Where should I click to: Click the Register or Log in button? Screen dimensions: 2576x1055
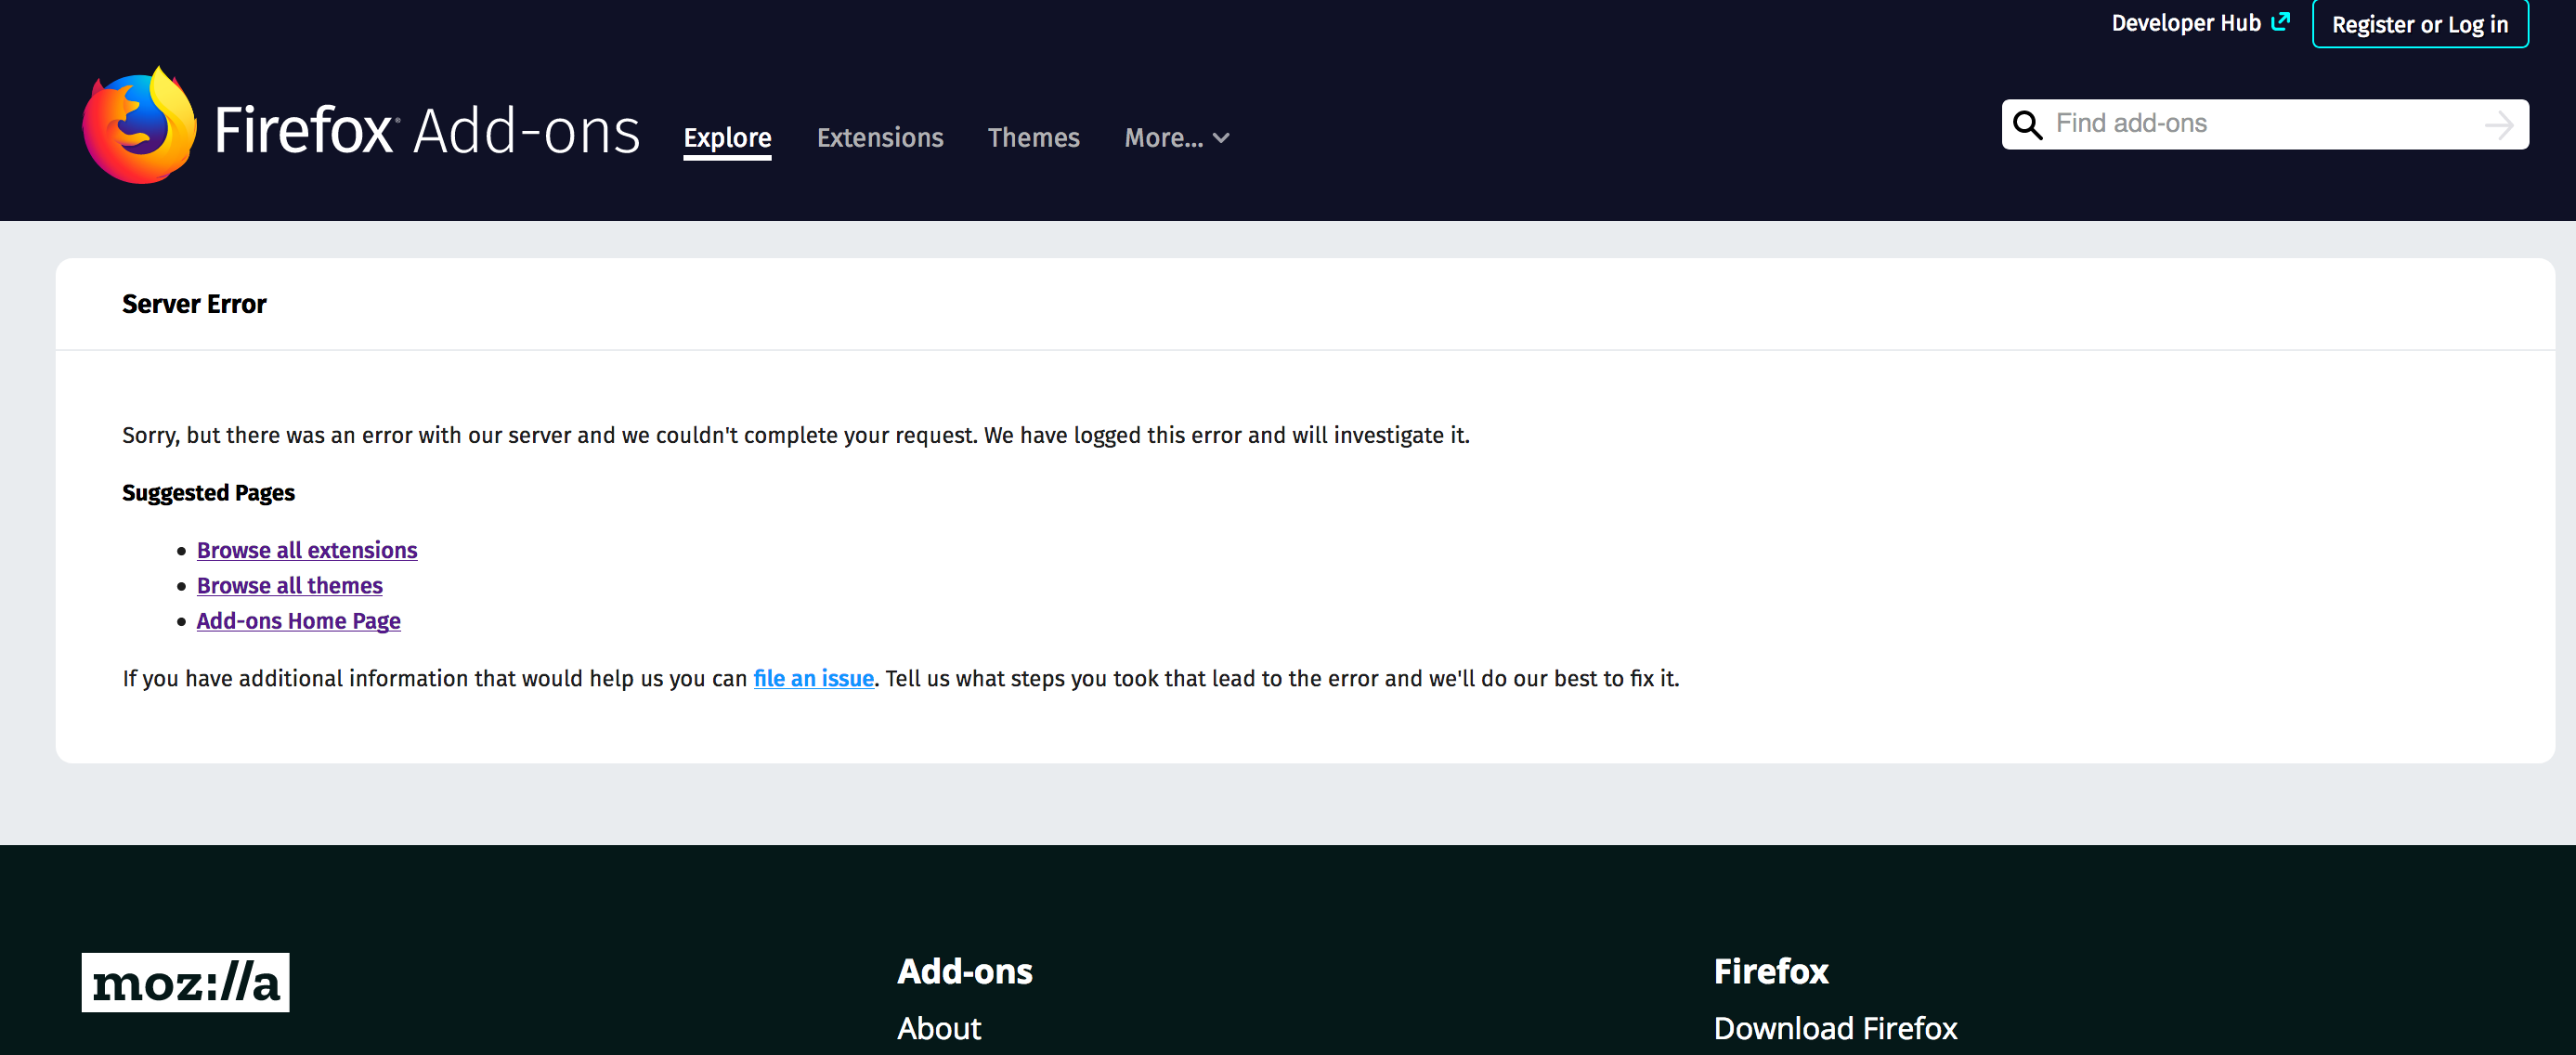pos(2420,24)
